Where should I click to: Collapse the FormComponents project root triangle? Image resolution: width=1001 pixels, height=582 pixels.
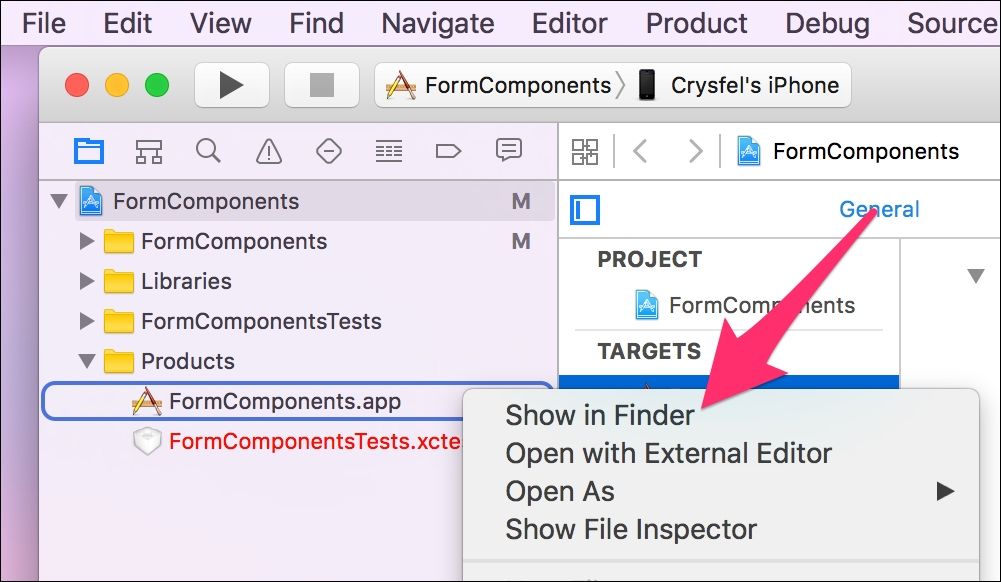click(x=59, y=202)
